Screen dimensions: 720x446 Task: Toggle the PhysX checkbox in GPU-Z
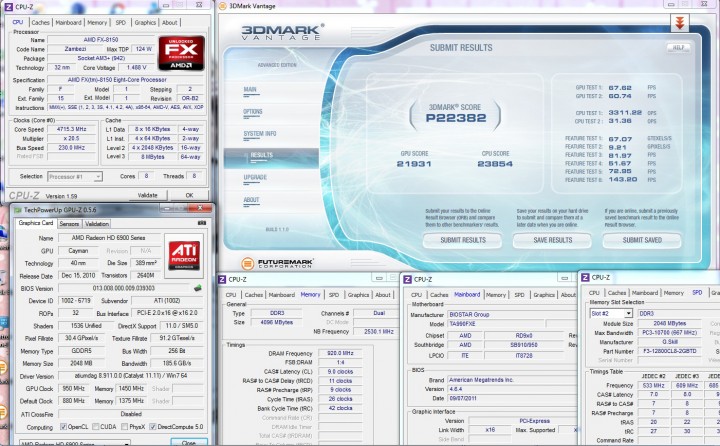tap(124, 427)
